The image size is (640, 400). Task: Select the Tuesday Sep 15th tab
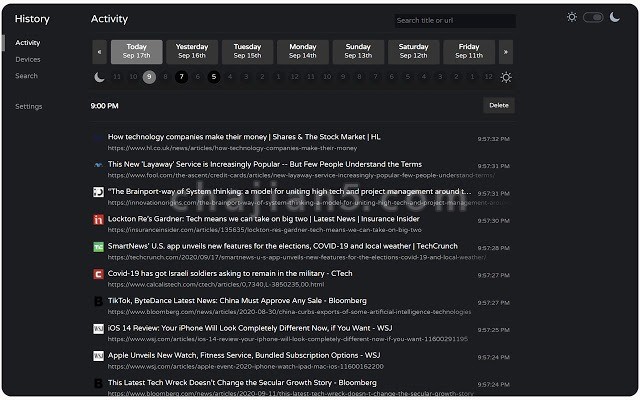247,52
